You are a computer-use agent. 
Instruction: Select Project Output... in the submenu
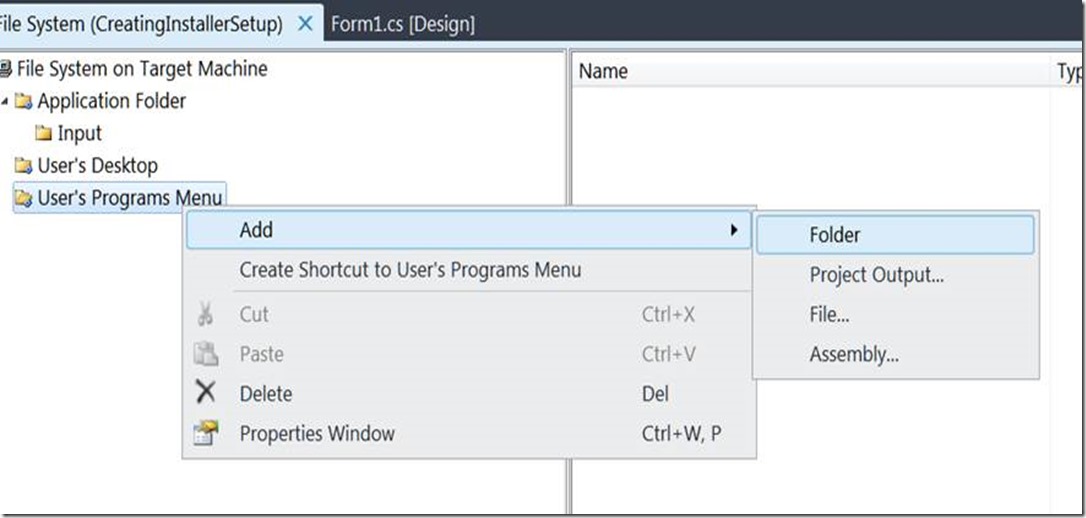(x=876, y=275)
